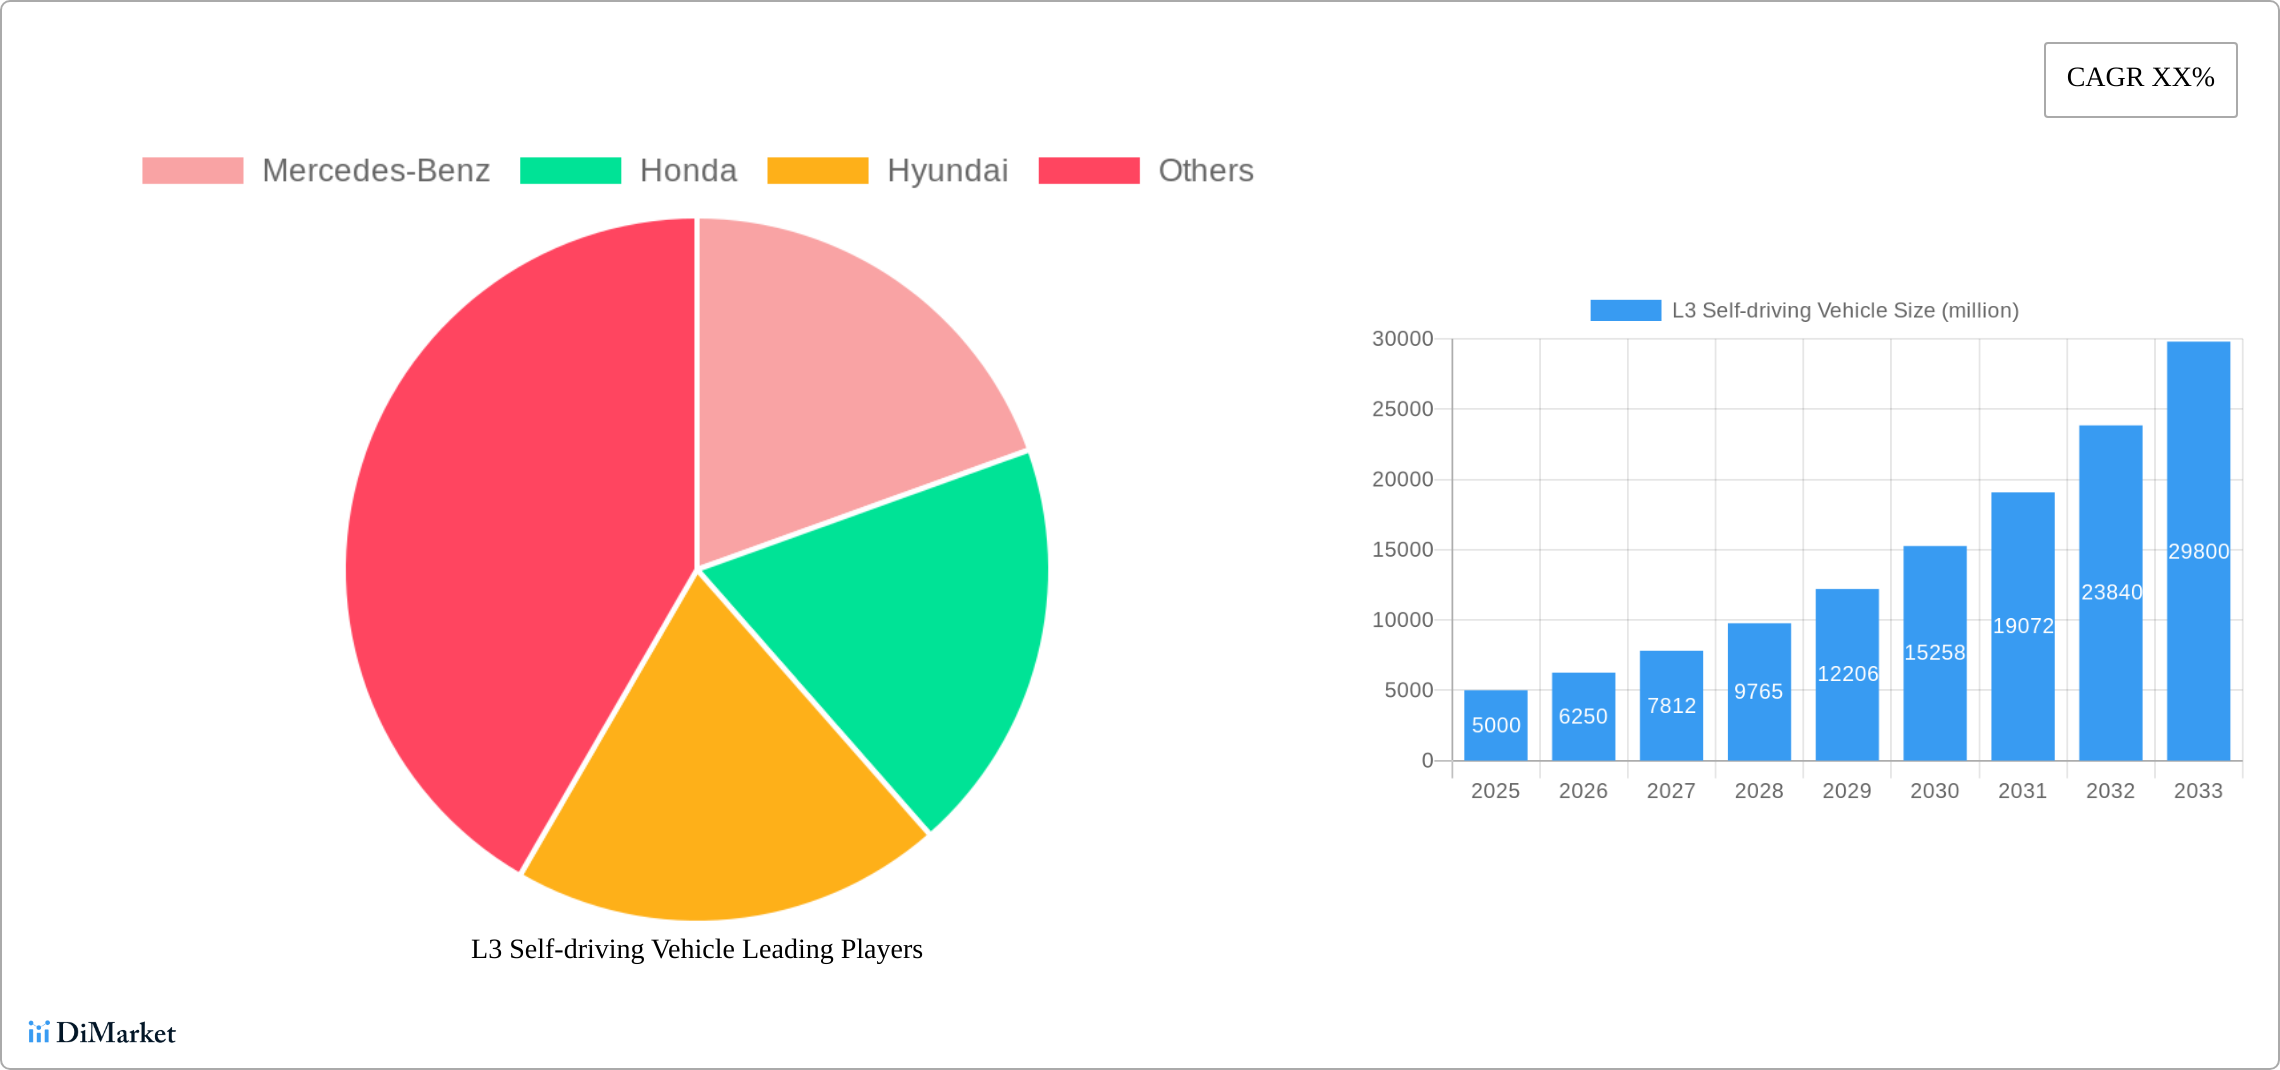
Task: Select the Others red legend swatch
Action: 1088,169
